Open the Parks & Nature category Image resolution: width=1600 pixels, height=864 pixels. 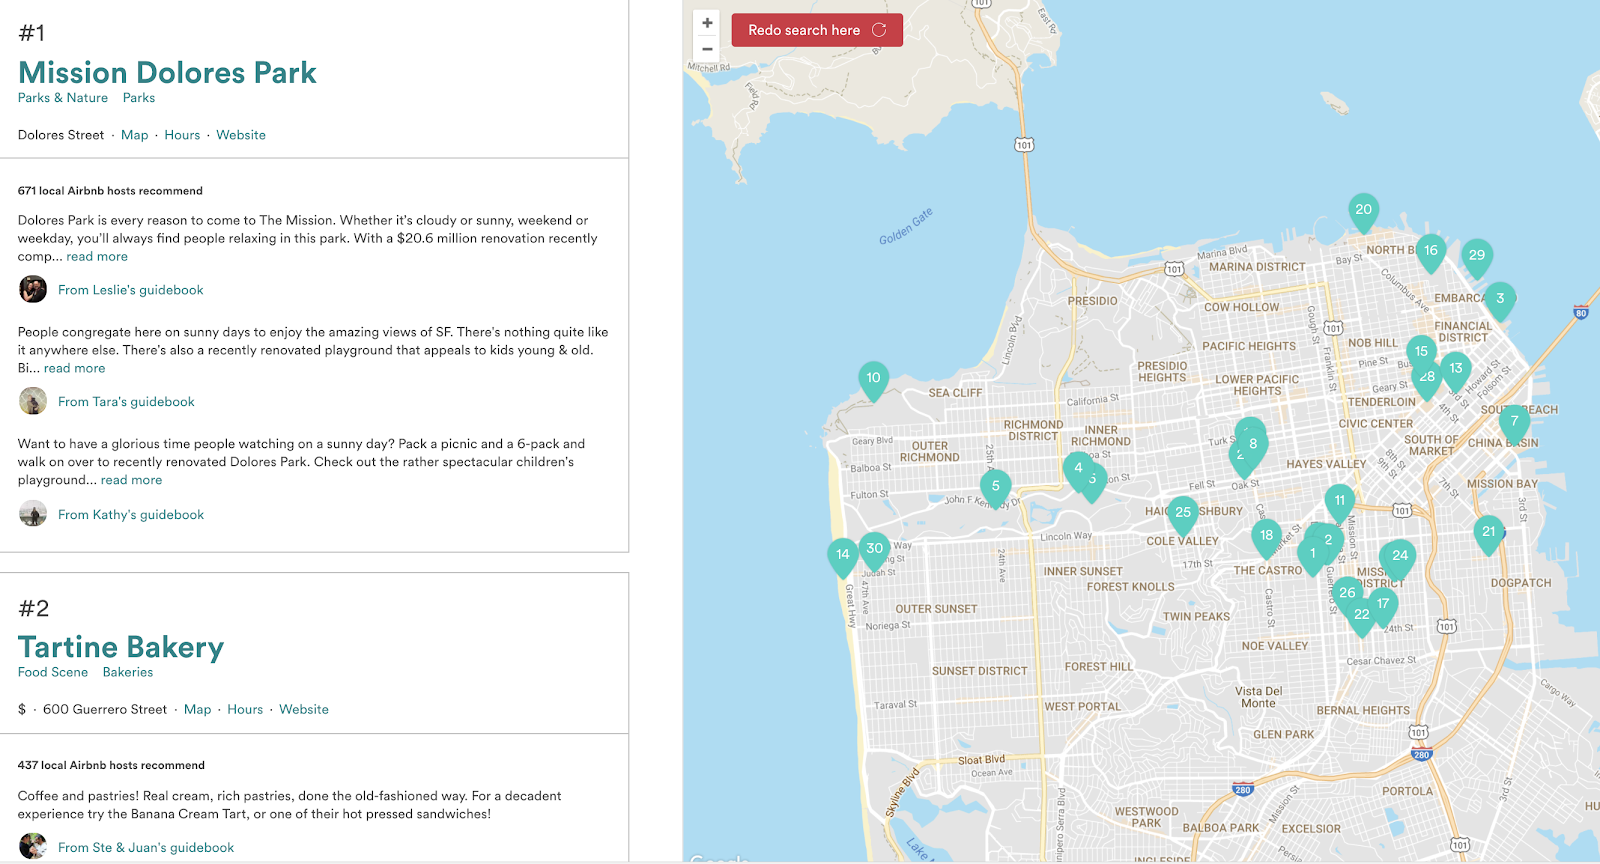[x=63, y=98]
